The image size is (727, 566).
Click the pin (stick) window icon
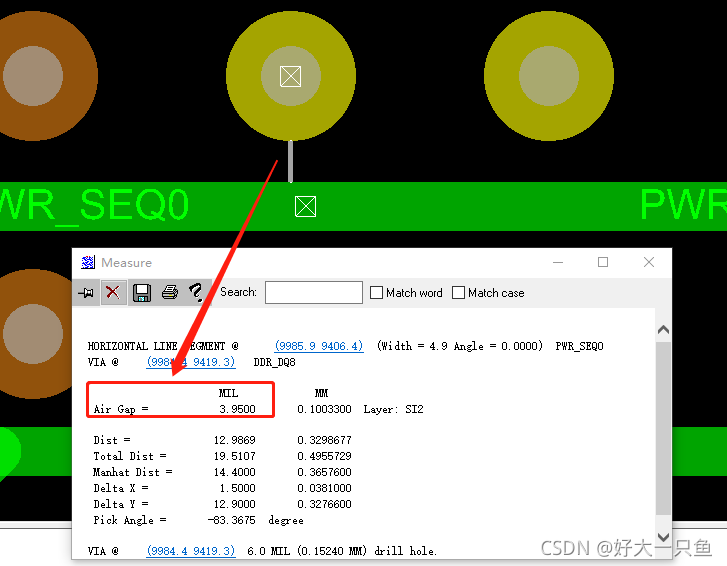click(87, 292)
